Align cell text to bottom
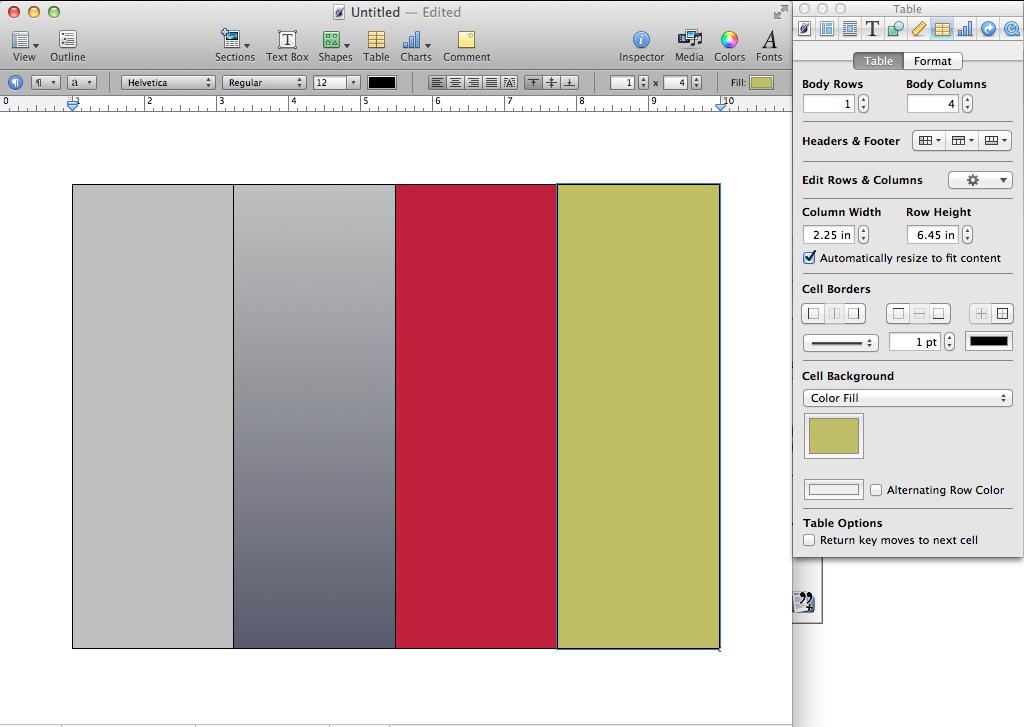Screen dimensions: 1024x727 [x=570, y=82]
